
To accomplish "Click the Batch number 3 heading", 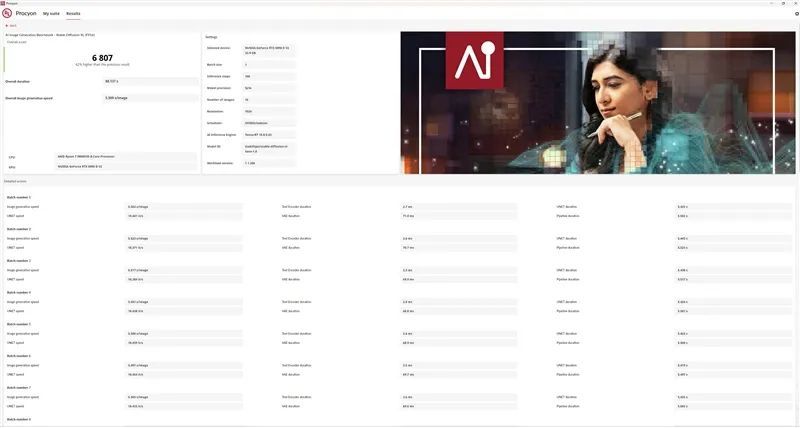I will coord(19,261).
